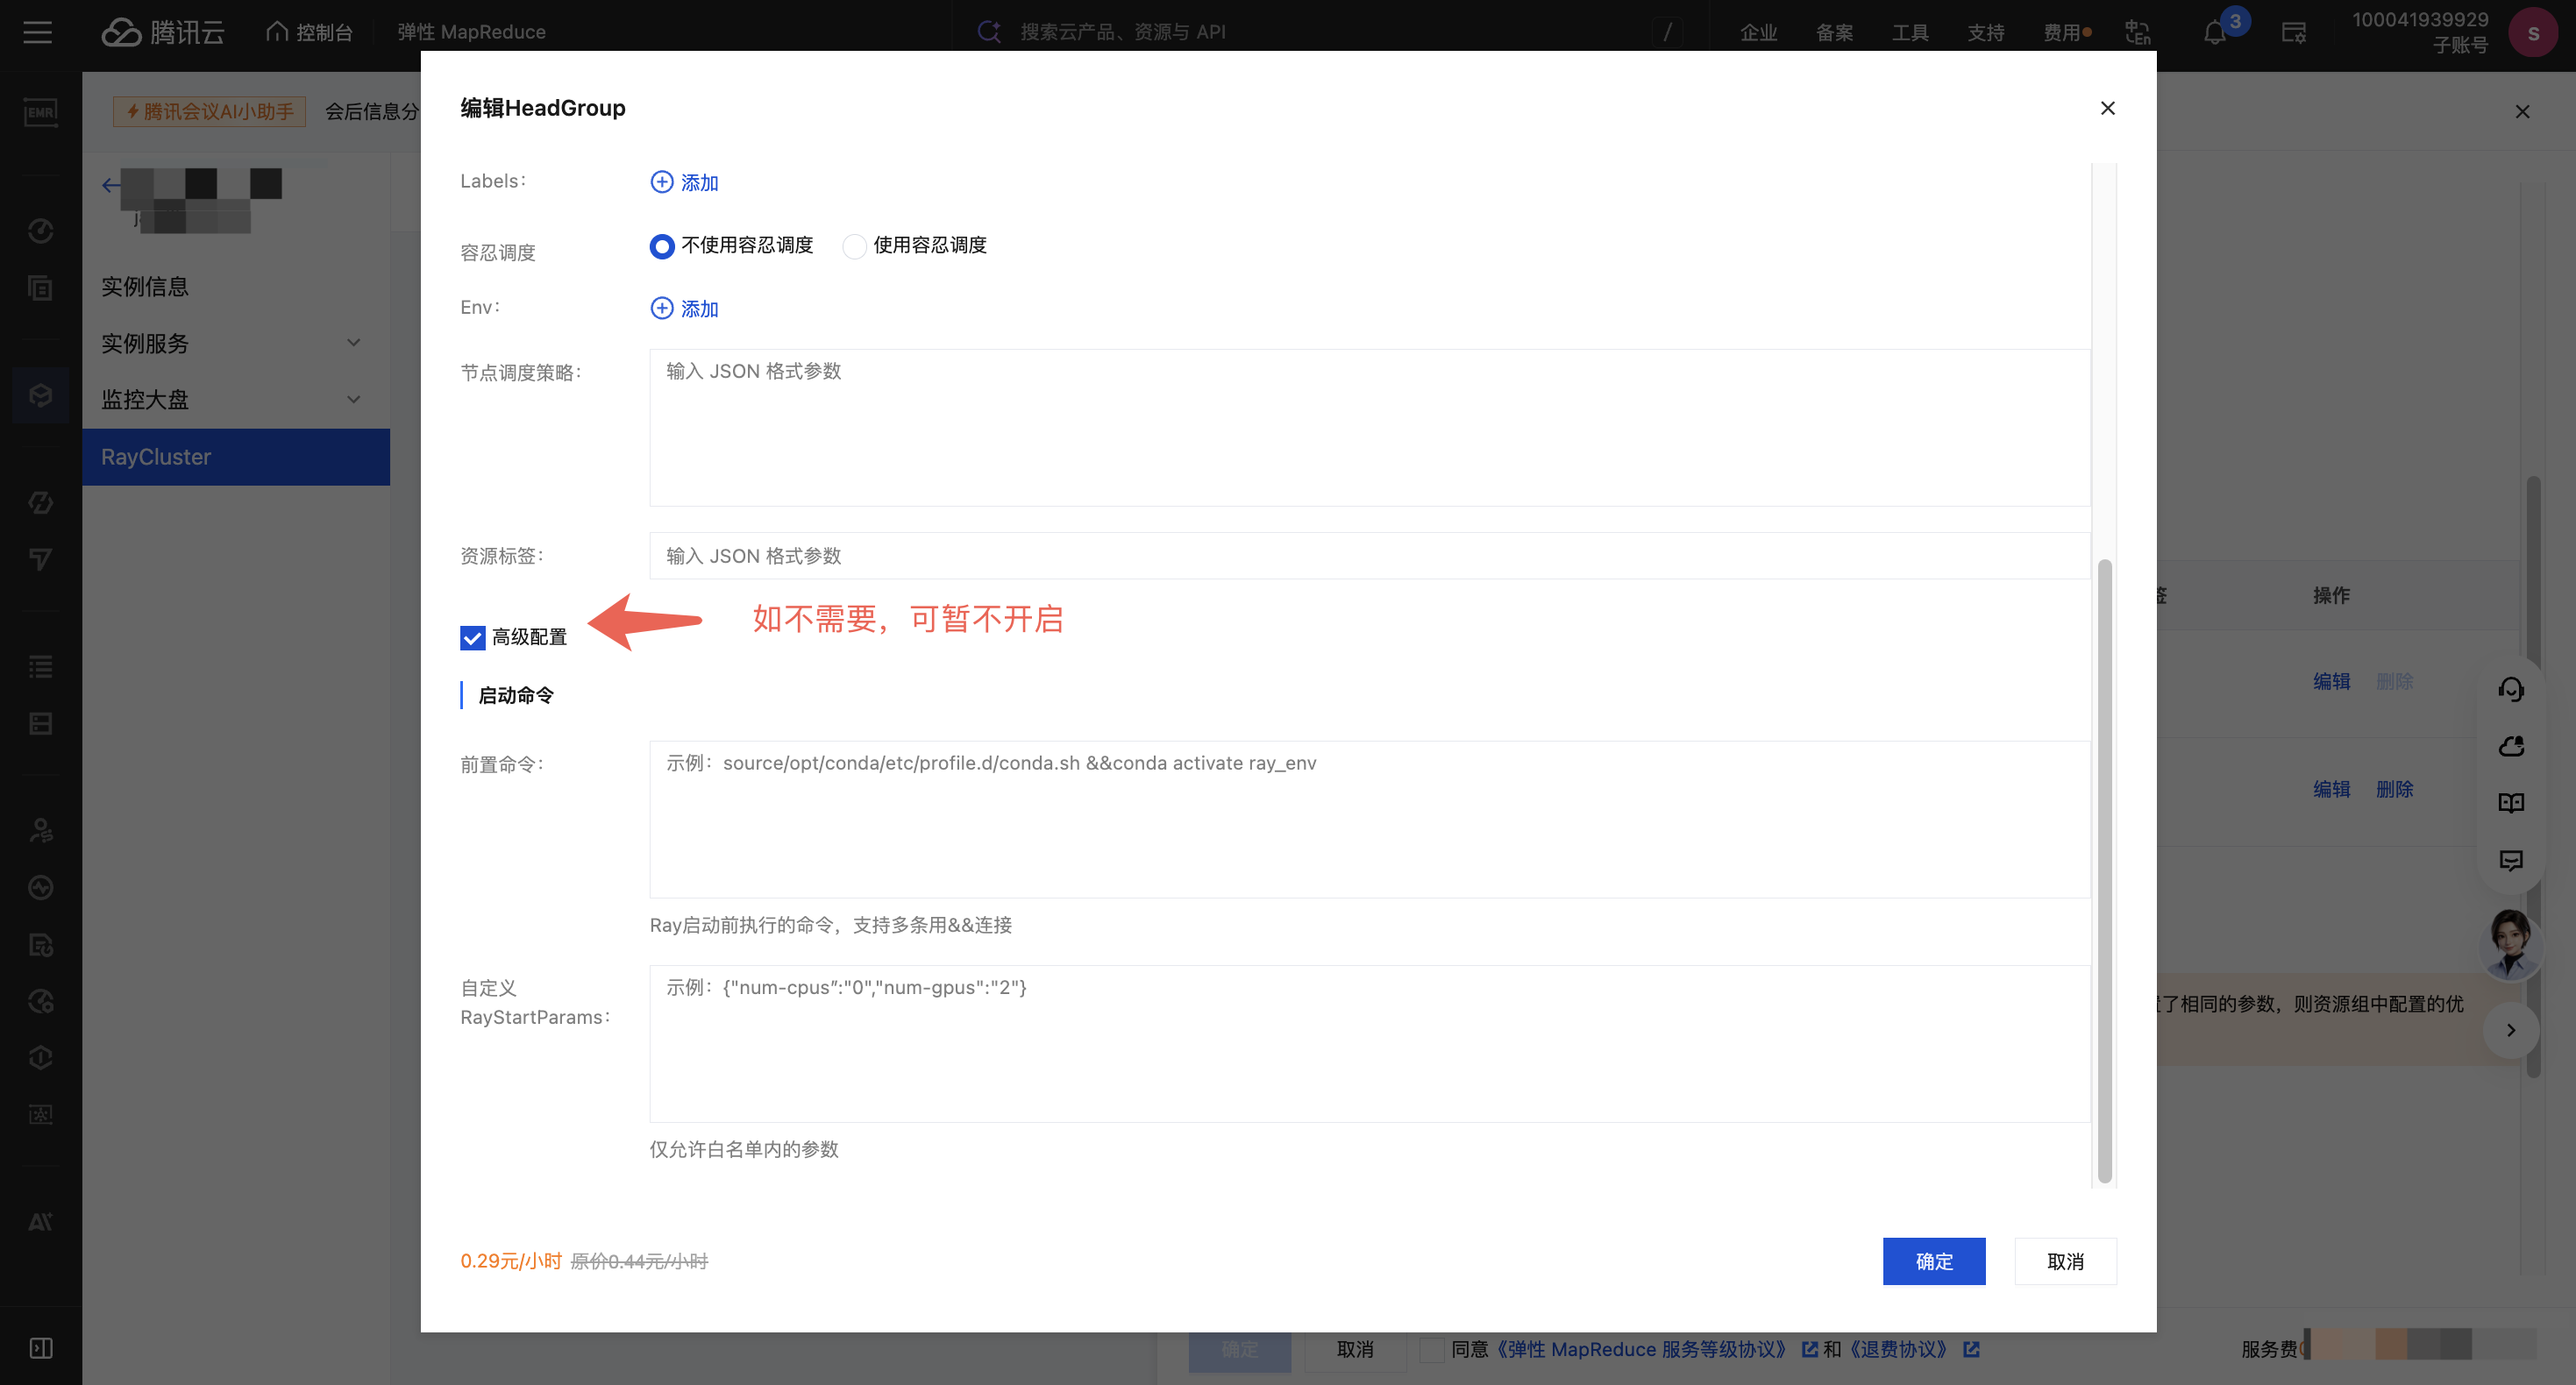This screenshot has width=2576, height=1385.
Task: Open the 支持 top menu
Action: tap(1986, 32)
